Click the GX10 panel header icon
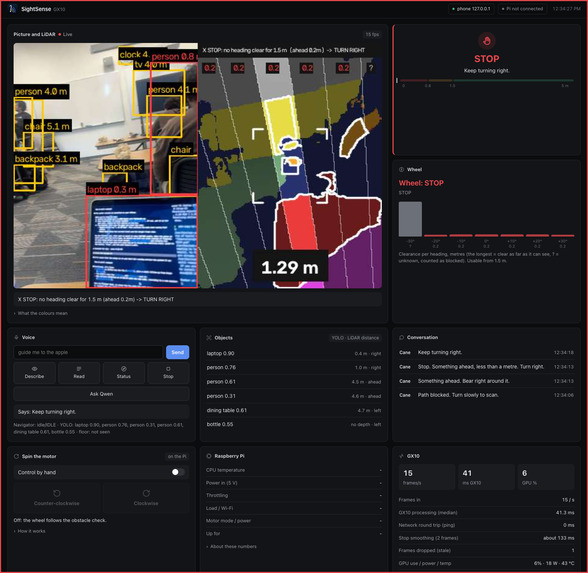This screenshot has width=588, height=573. [x=402, y=456]
